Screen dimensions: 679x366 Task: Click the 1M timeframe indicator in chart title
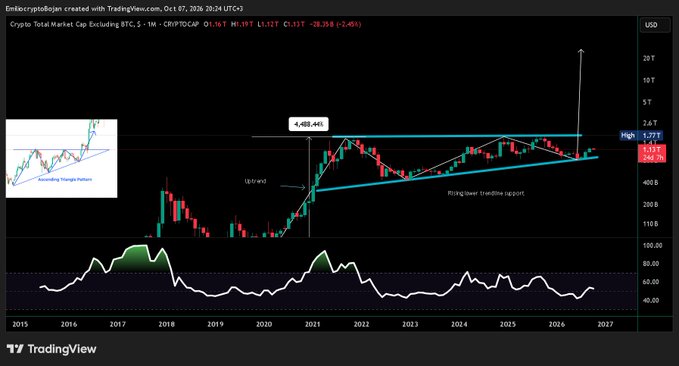pos(152,24)
